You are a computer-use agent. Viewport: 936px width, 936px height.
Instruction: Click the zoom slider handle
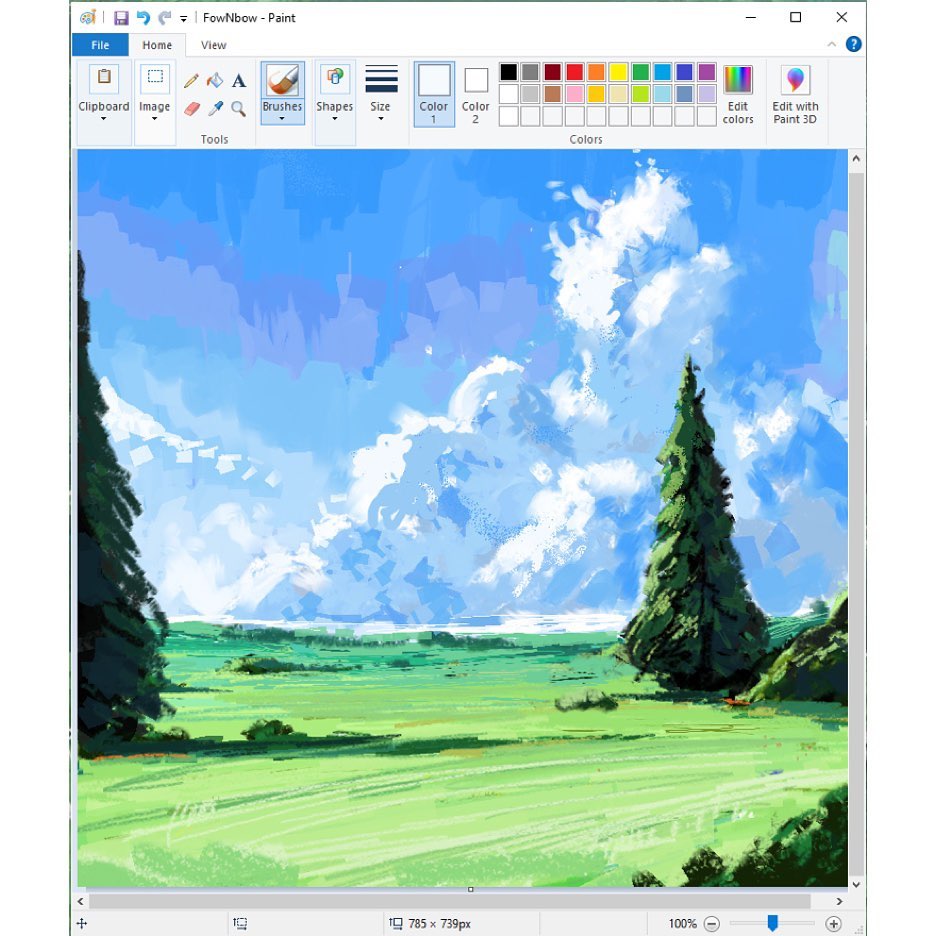772,923
